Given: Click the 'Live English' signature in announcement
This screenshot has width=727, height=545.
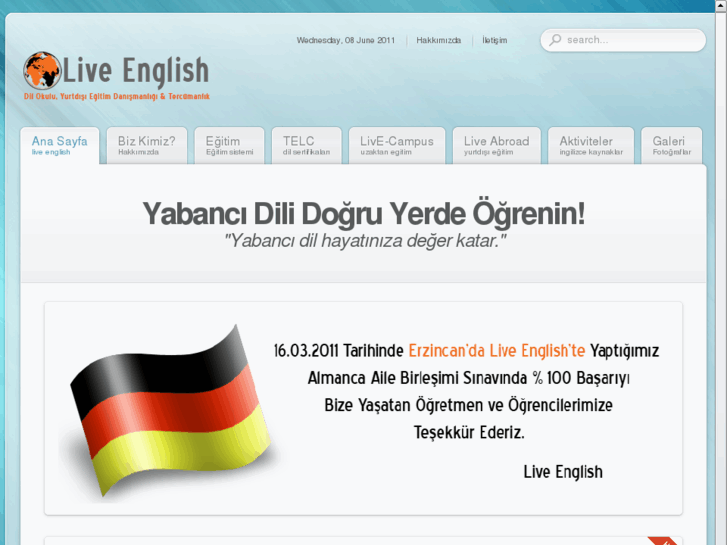Looking at the screenshot, I should click(x=563, y=472).
